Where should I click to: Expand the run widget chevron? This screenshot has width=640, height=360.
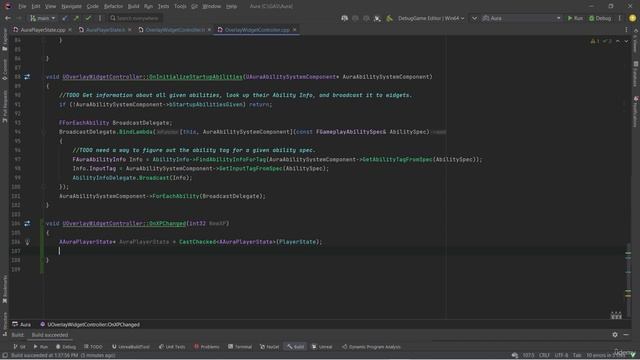tap(474, 18)
